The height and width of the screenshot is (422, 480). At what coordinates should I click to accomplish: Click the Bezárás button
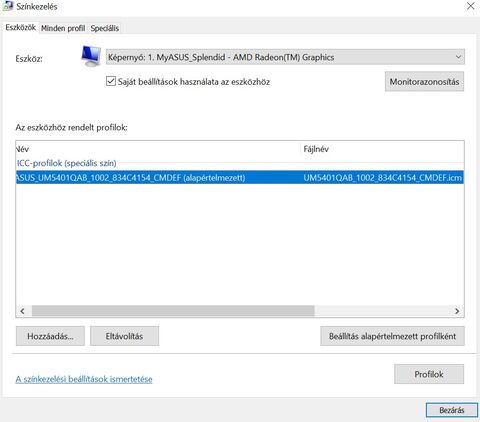tap(452, 410)
